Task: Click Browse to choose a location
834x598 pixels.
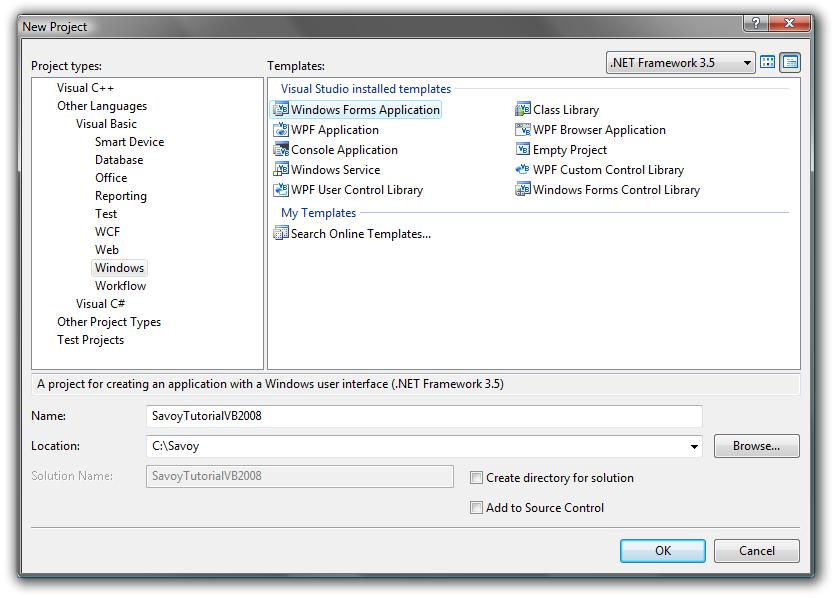Action: 757,446
